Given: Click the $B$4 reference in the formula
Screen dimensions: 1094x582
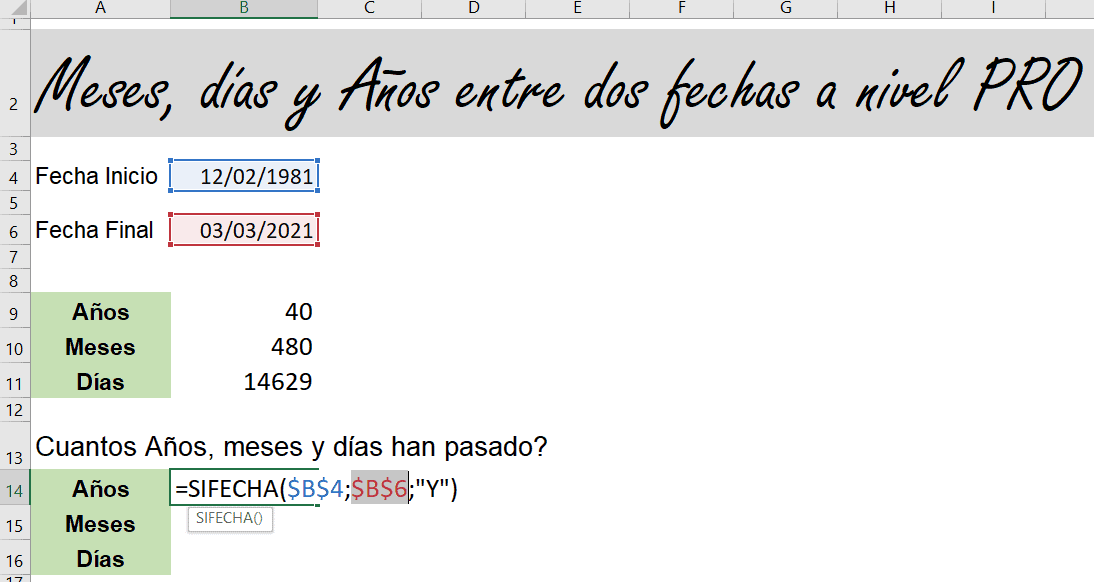Looking at the screenshot, I should pos(315,488).
